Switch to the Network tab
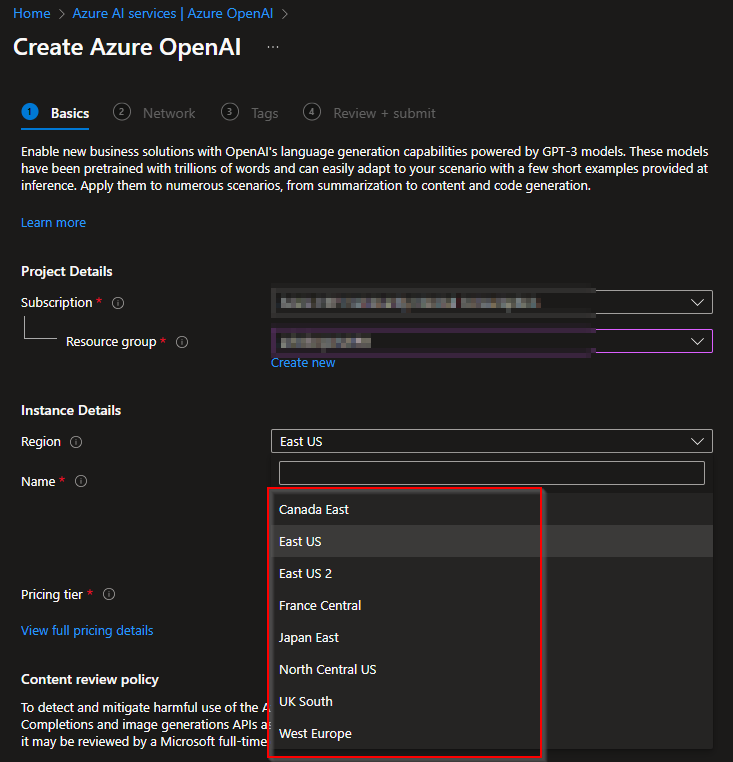The width and height of the screenshot is (733, 762). (x=154, y=113)
